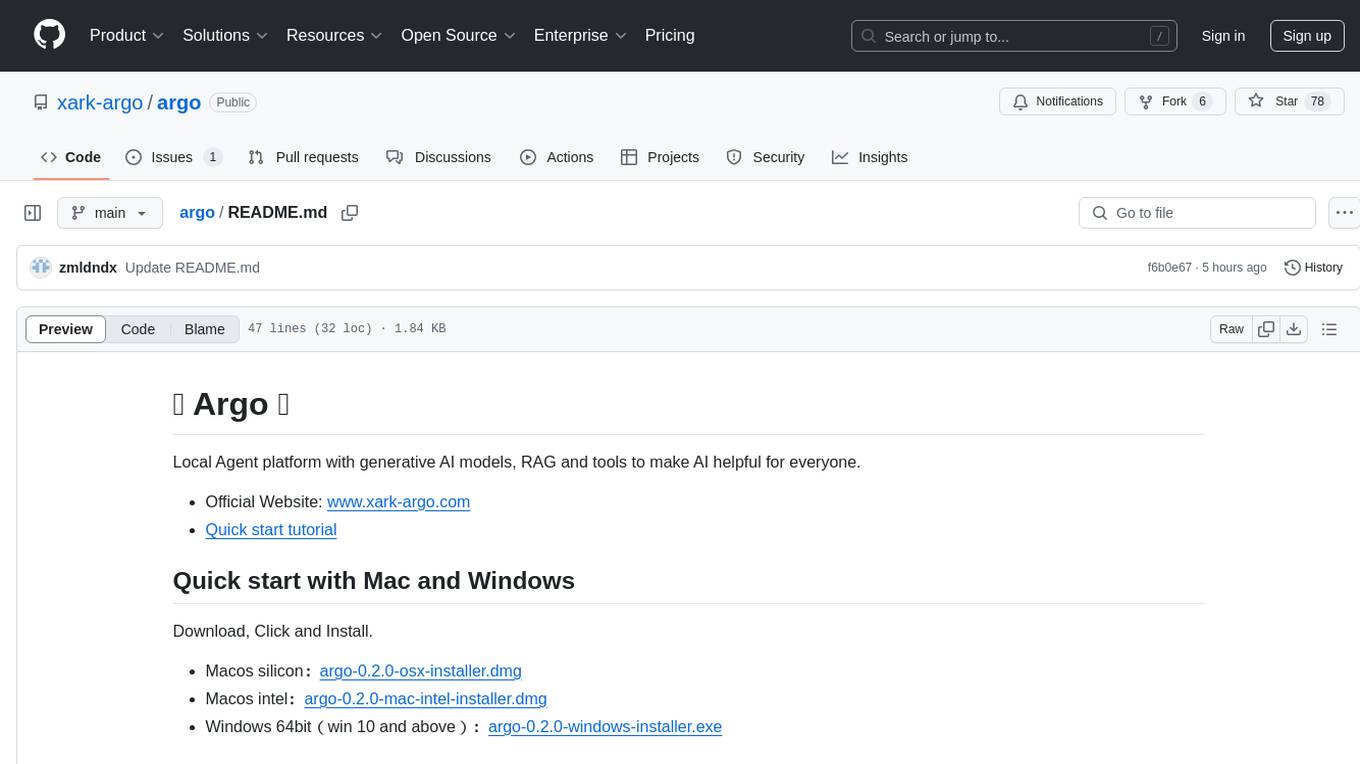1360x764 pixels.
Task: Open the Update README.md commit message
Action: 192,267
